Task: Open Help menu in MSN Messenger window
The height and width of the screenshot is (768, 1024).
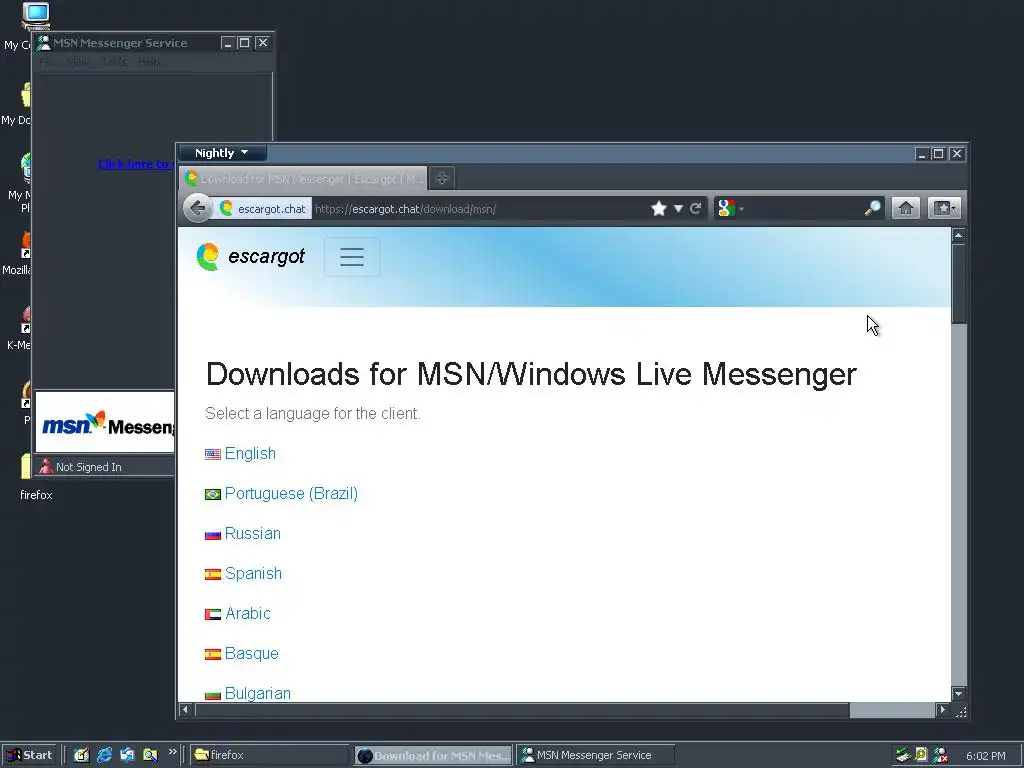Action: (149, 61)
